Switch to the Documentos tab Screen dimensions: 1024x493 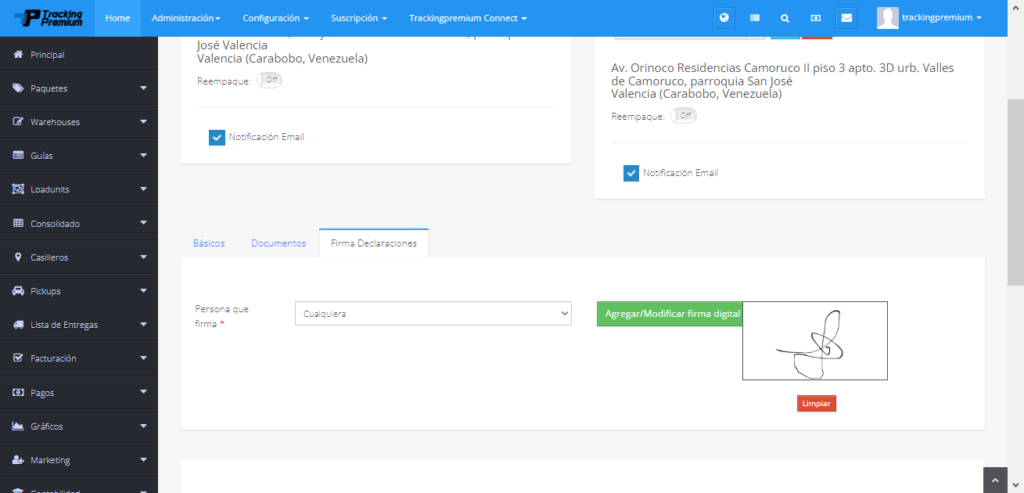pyautogui.click(x=278, y=243)
